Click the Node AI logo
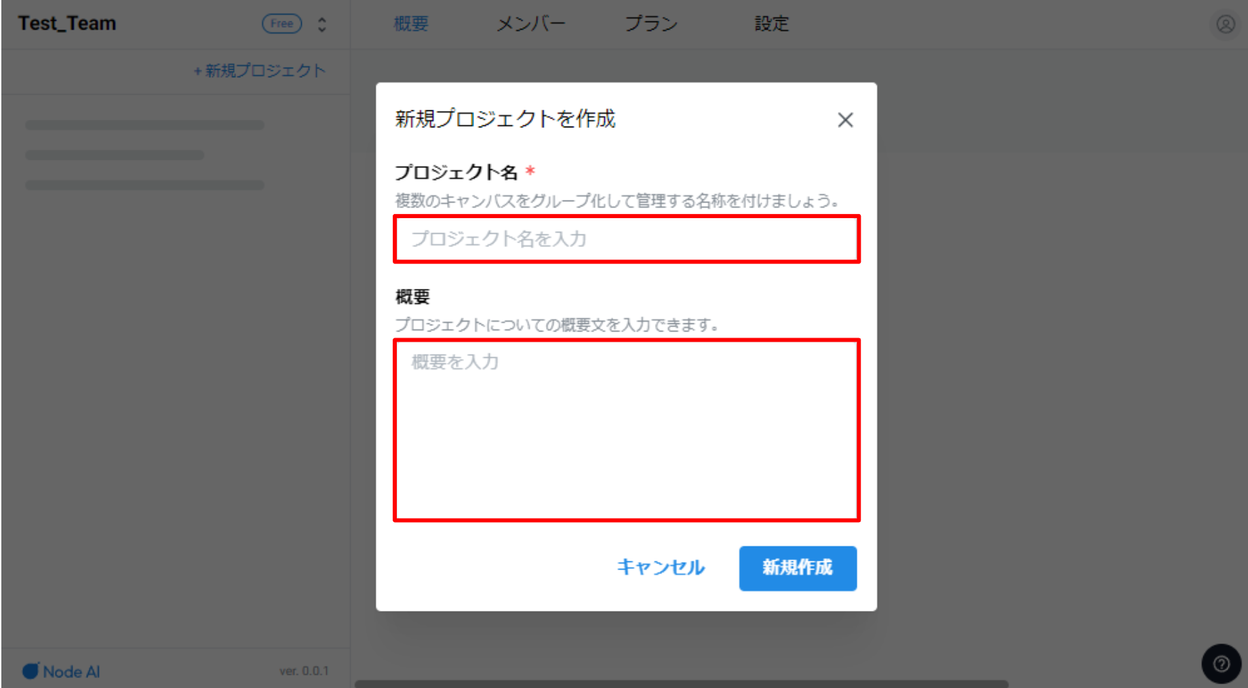This screenshot has height=688, width=1248. click(61, 671)
